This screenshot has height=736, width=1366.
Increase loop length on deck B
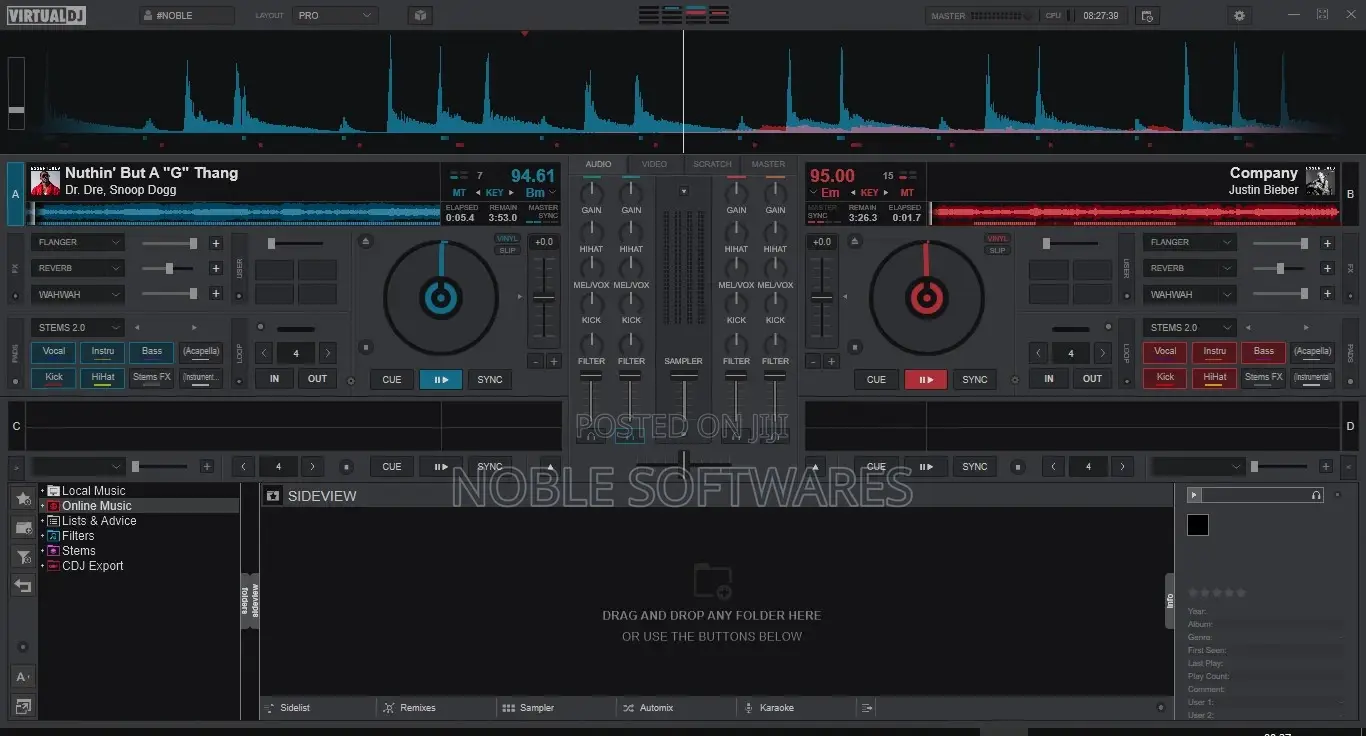(x=1102, y=353)
